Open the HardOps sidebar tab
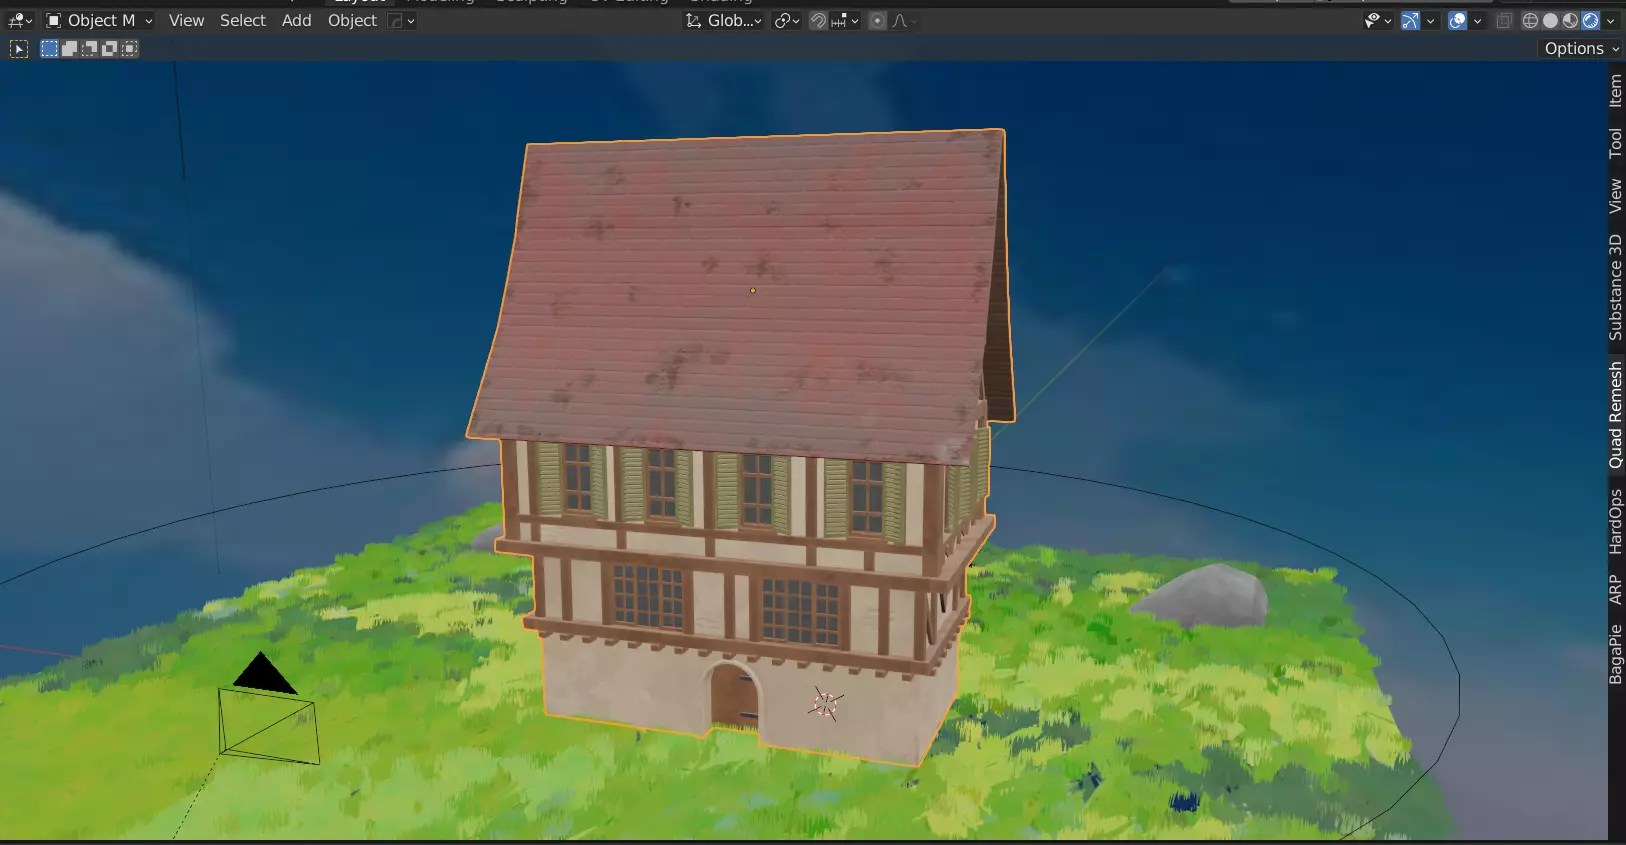Screen dimensions: 1626x845 coord(1615,521)
